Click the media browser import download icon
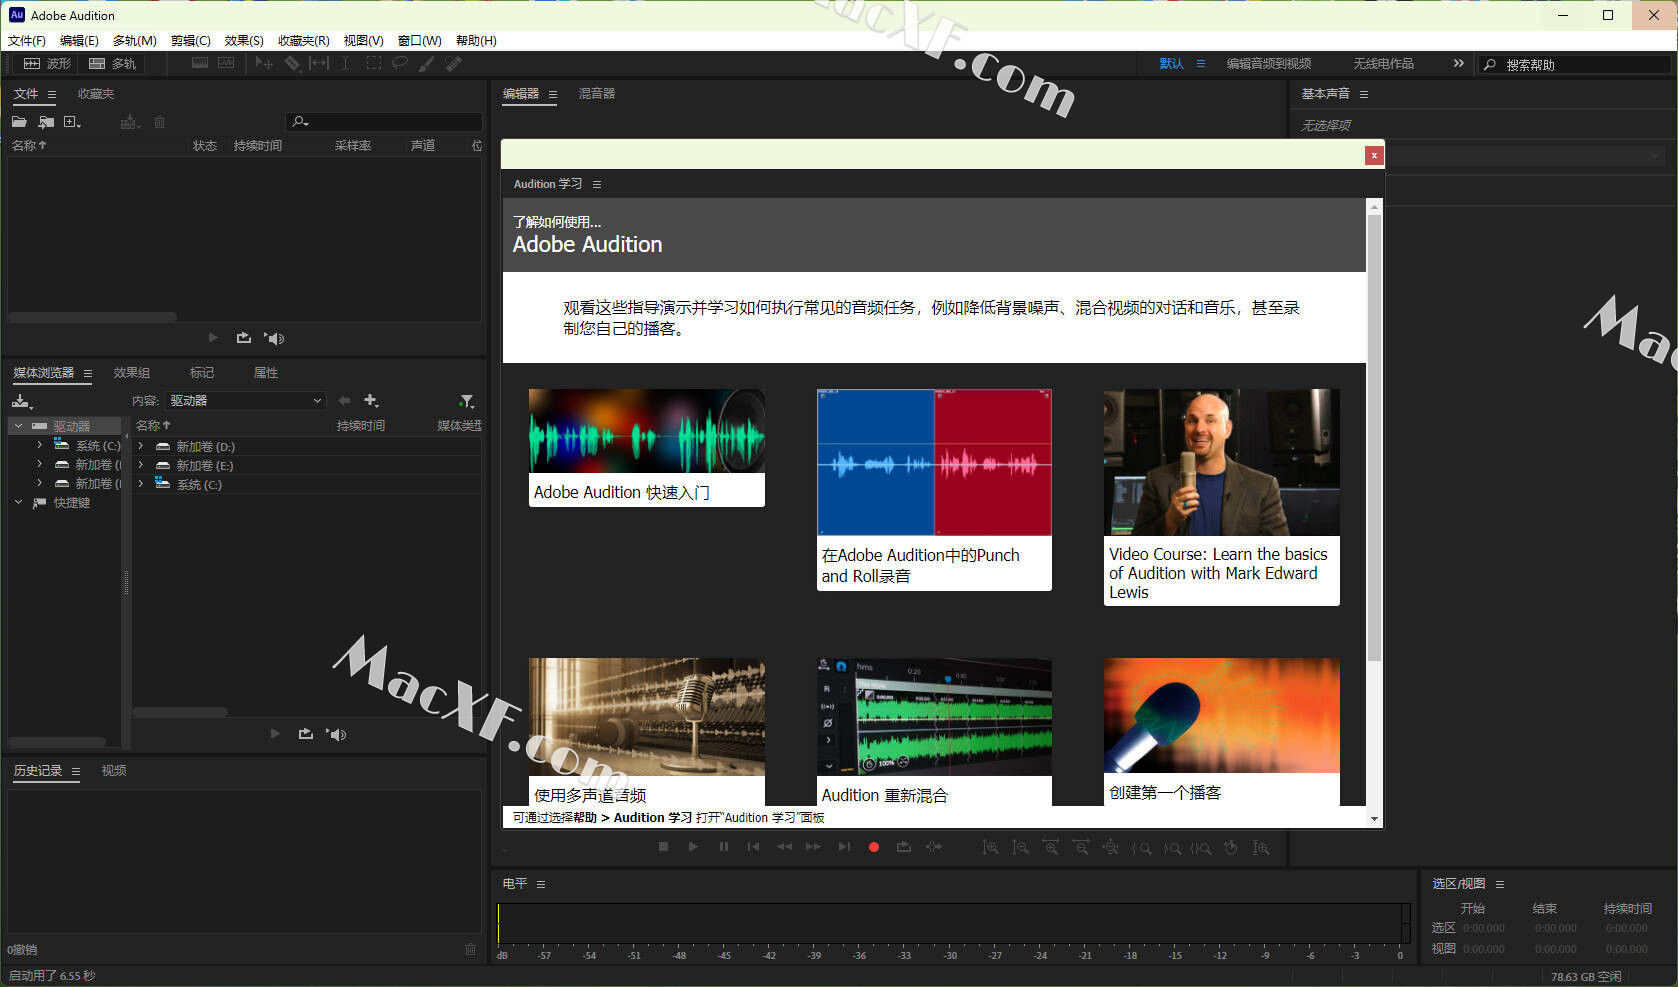 point(22,401)
